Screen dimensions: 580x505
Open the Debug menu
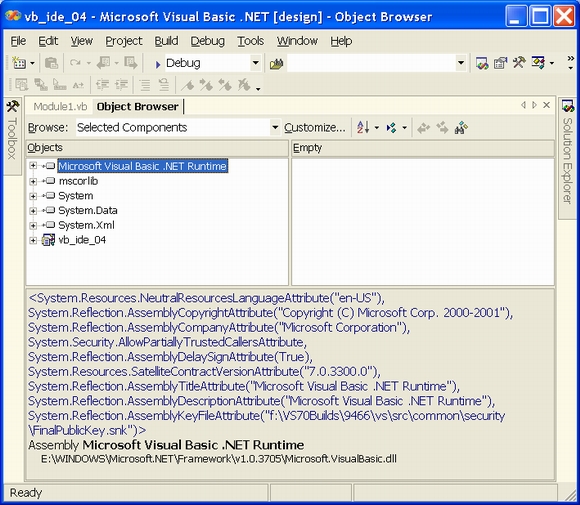click(208, 41)
